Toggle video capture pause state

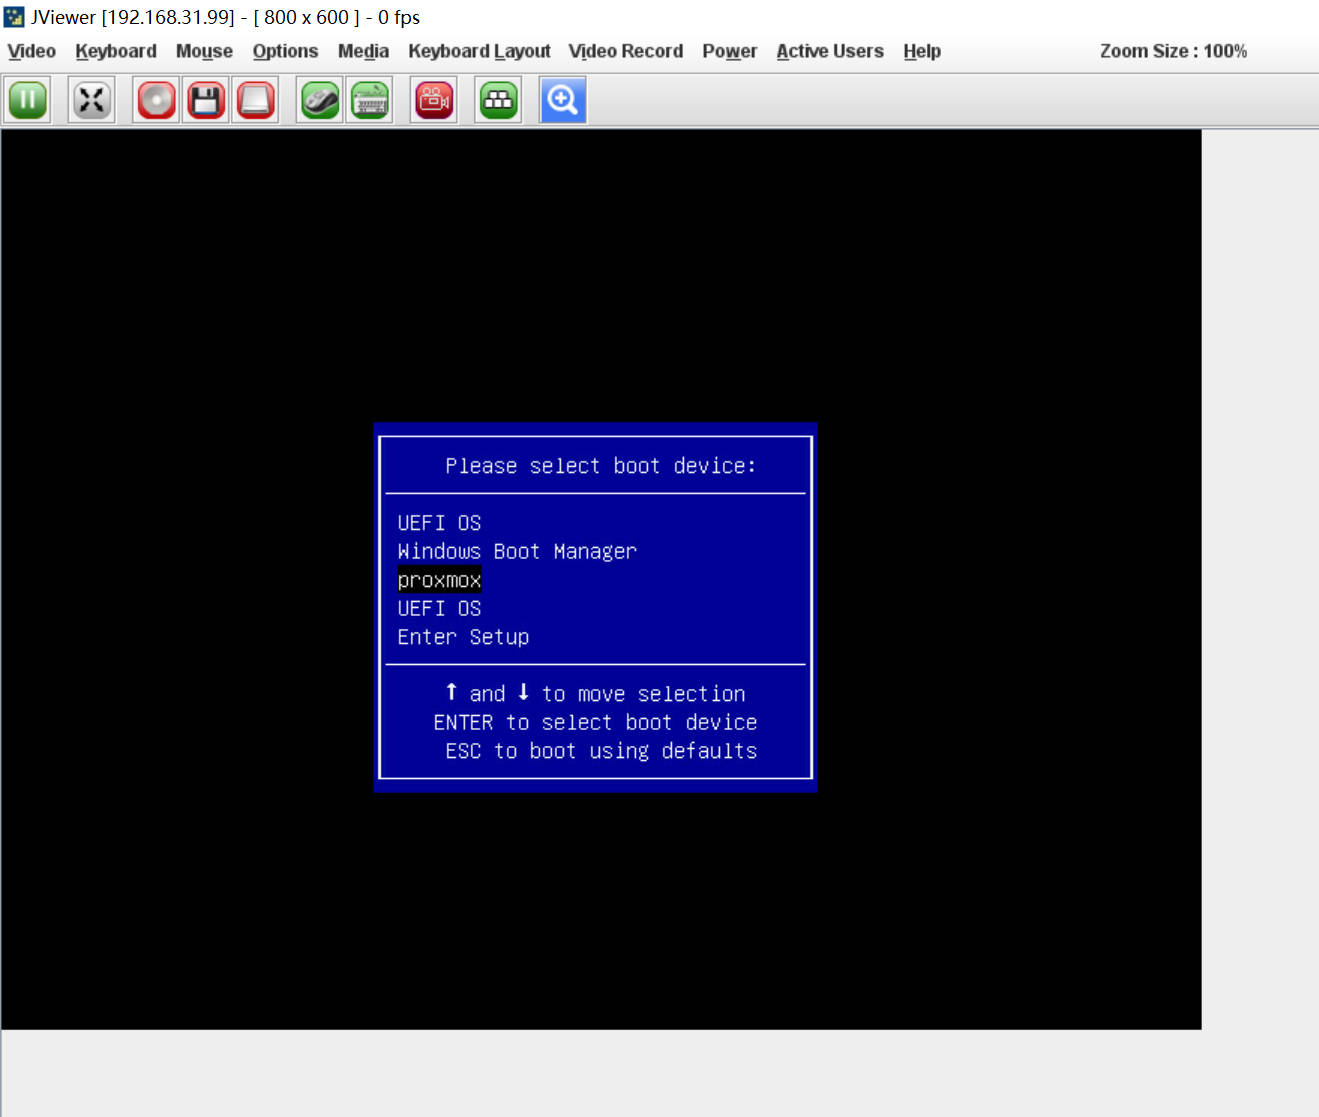tap(27, 100)
